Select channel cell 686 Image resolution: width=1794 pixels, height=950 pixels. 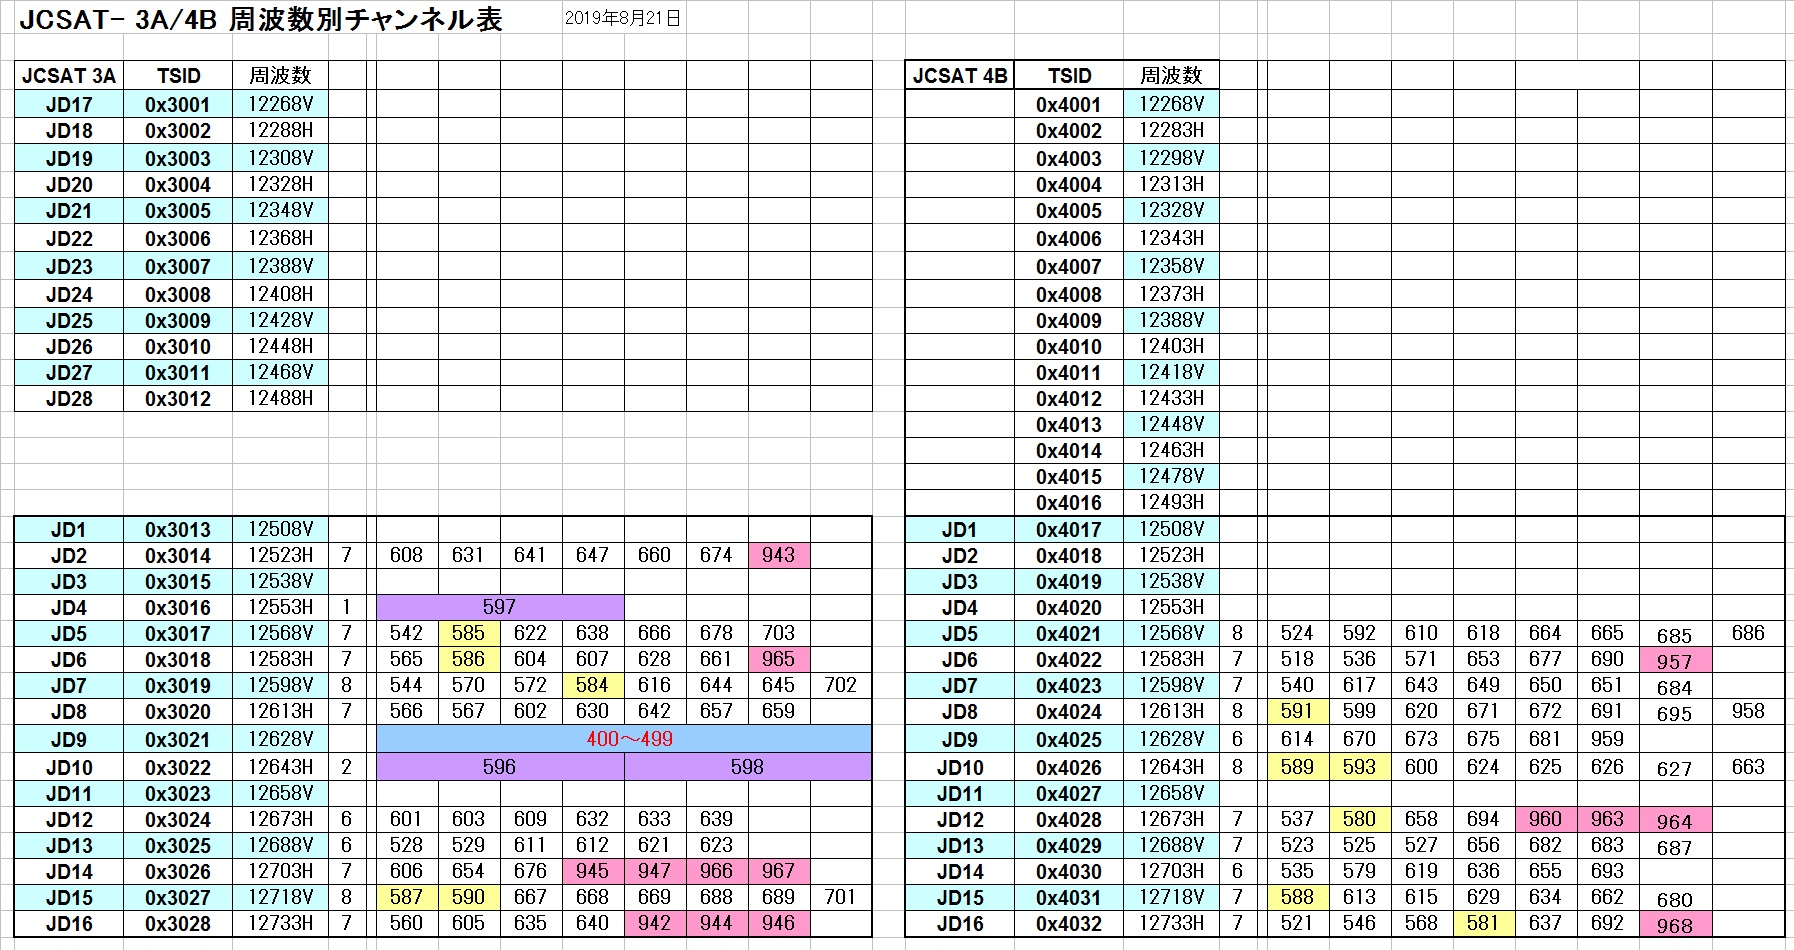(1749, 633)
